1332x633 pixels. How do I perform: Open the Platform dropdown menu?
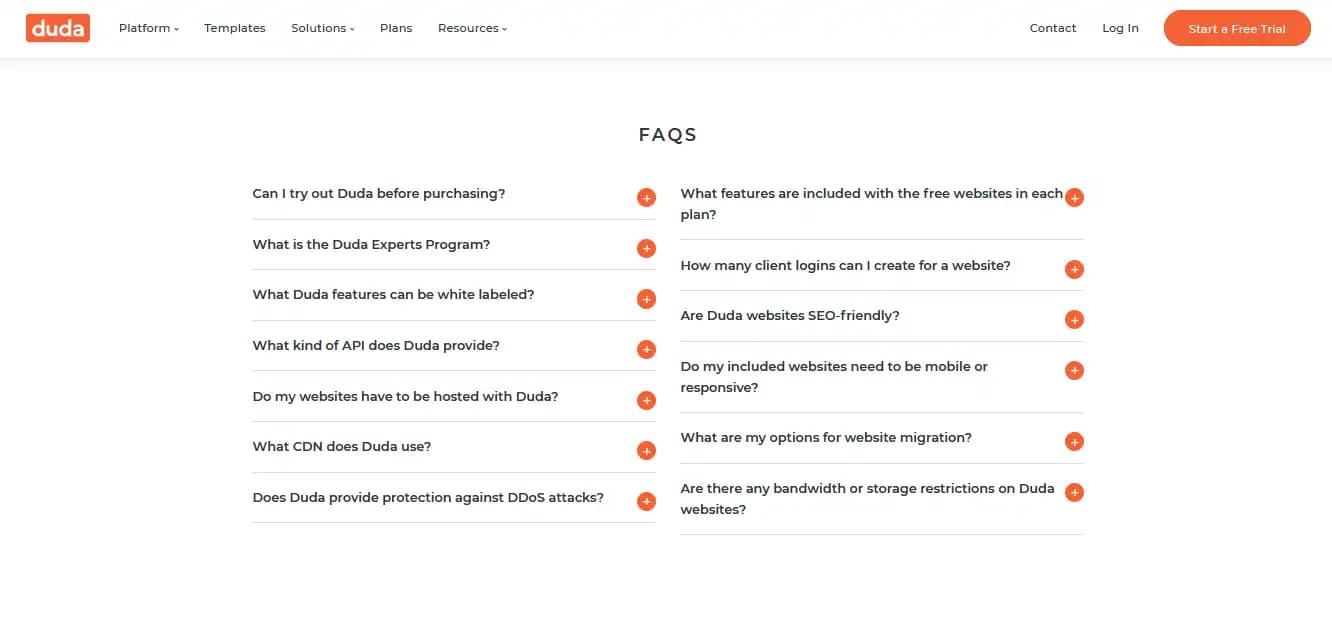coord(149,28)
